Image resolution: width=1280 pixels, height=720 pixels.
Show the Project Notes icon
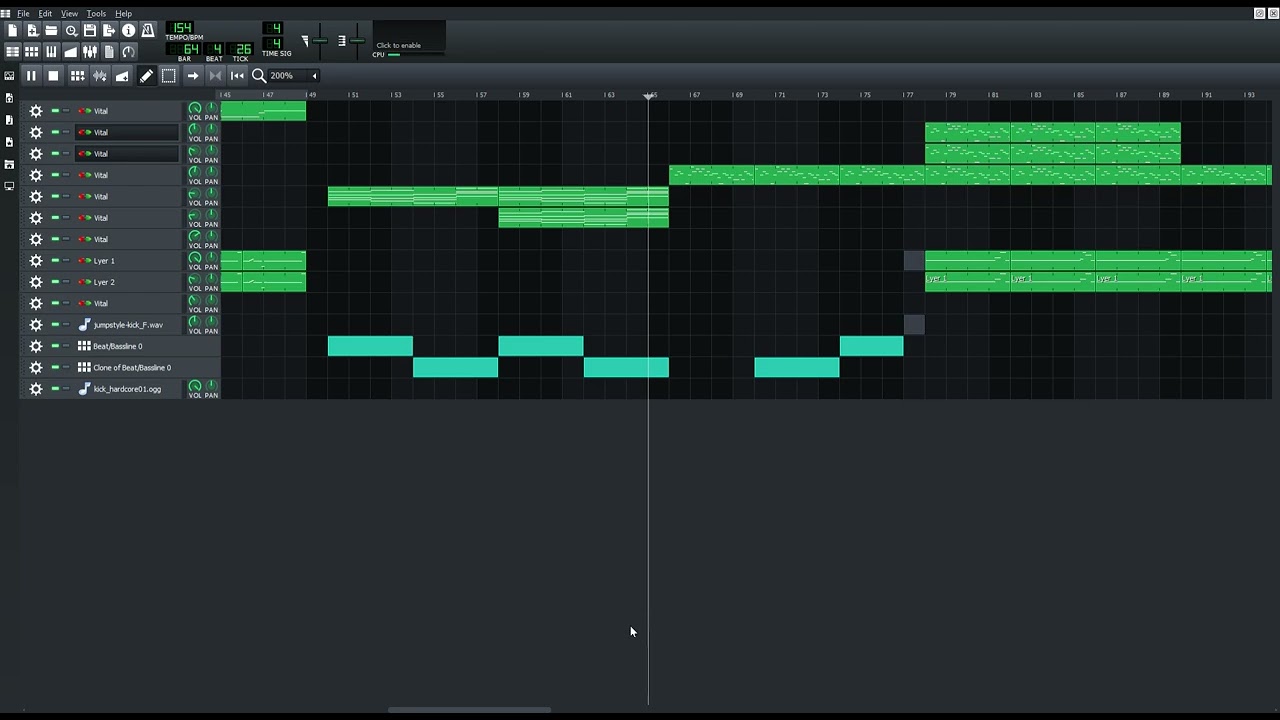[109, 51]
